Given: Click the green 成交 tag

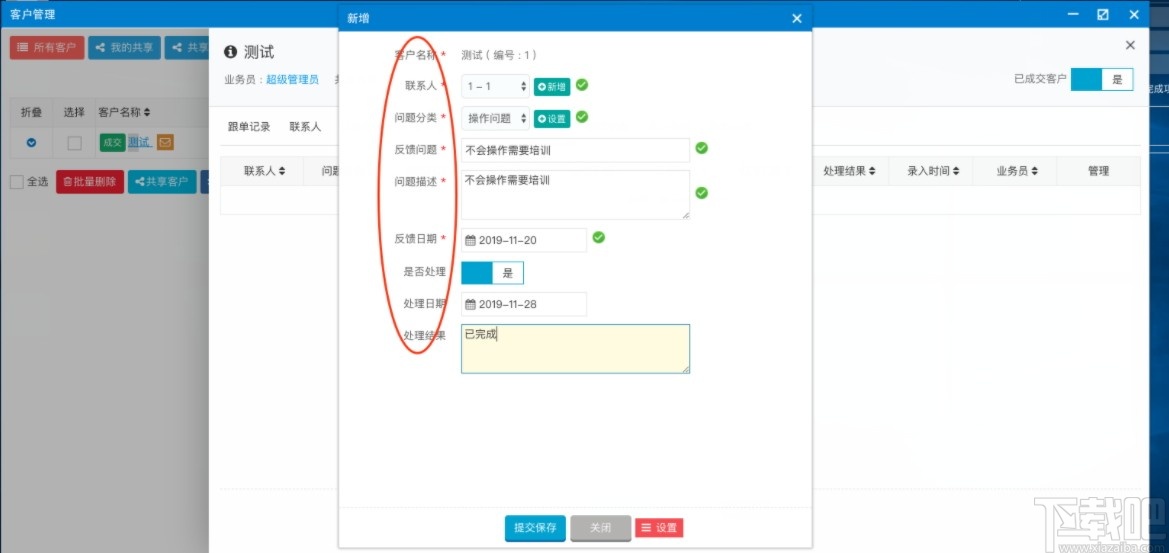Looking at the screenshot, I should point(113,142).
